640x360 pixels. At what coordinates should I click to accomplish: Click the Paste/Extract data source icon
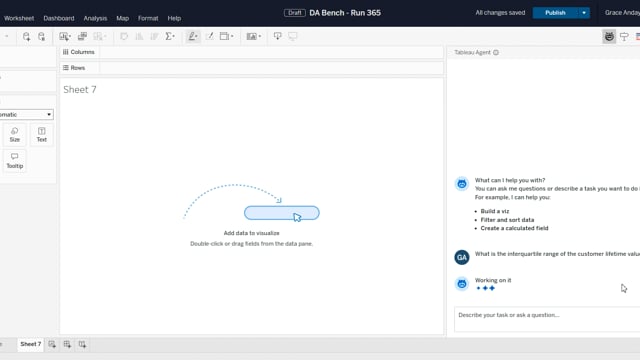[42, 36]
